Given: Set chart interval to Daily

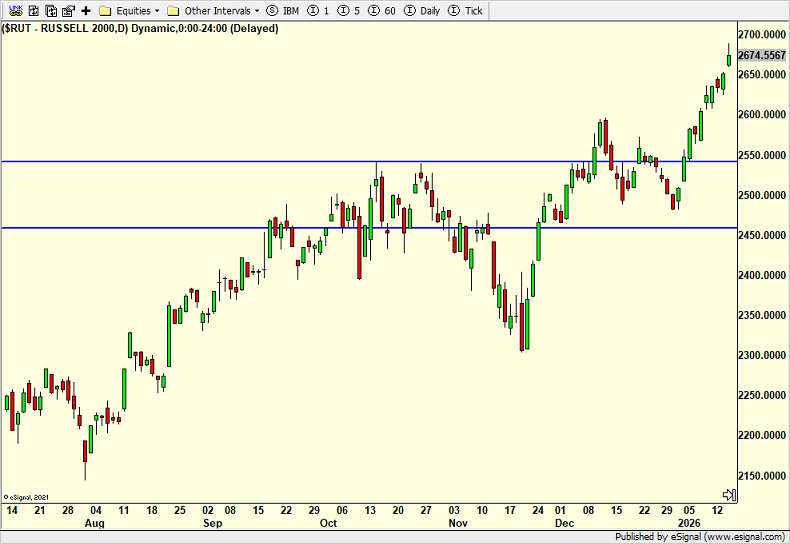Looking at the screenshot, I should pyautogui.click(x=422, y=10).
